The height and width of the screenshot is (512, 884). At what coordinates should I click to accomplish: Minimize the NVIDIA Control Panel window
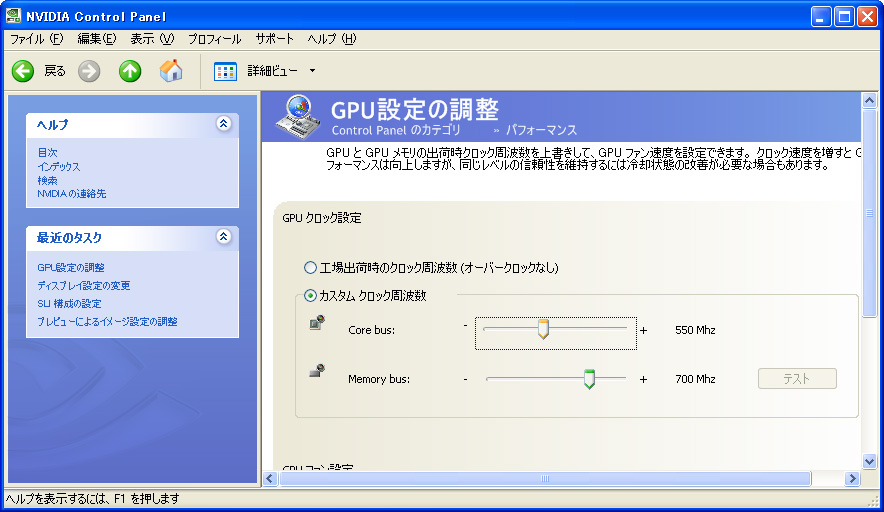click(x=821, y=16)
